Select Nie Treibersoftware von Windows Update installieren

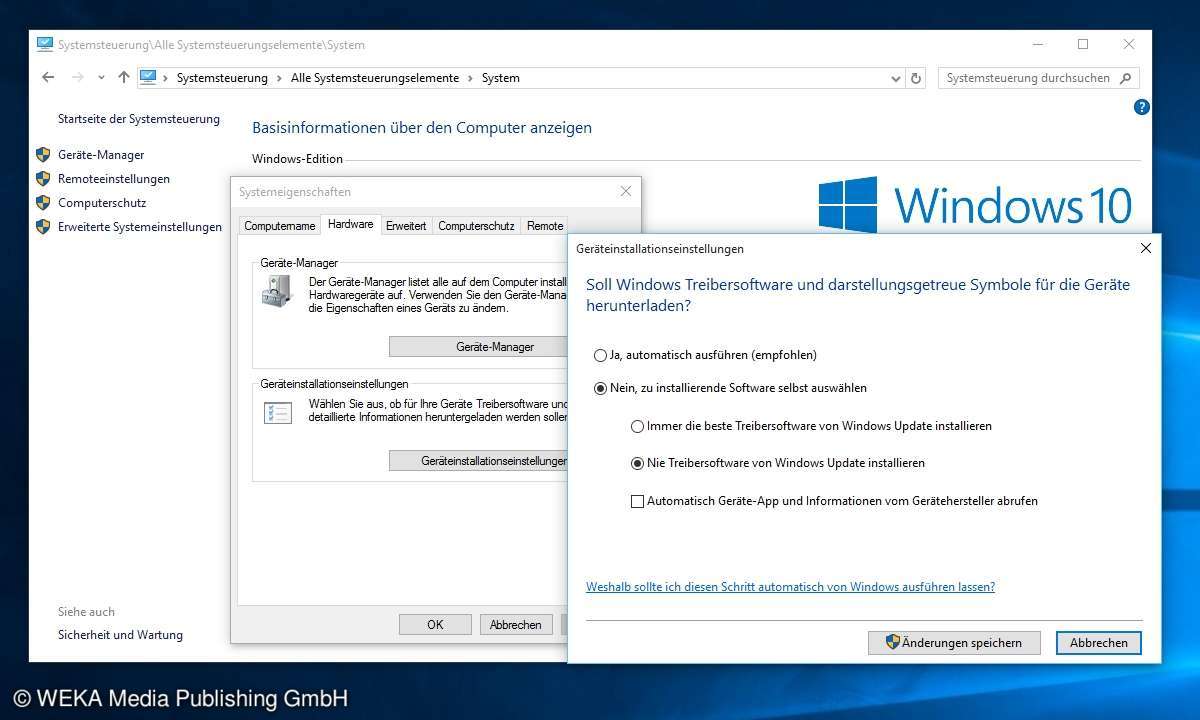(777, 463)
